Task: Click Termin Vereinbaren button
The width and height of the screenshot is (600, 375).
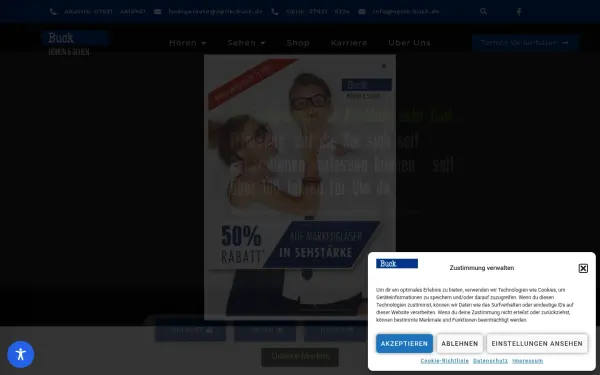Action: click(525, 43)
